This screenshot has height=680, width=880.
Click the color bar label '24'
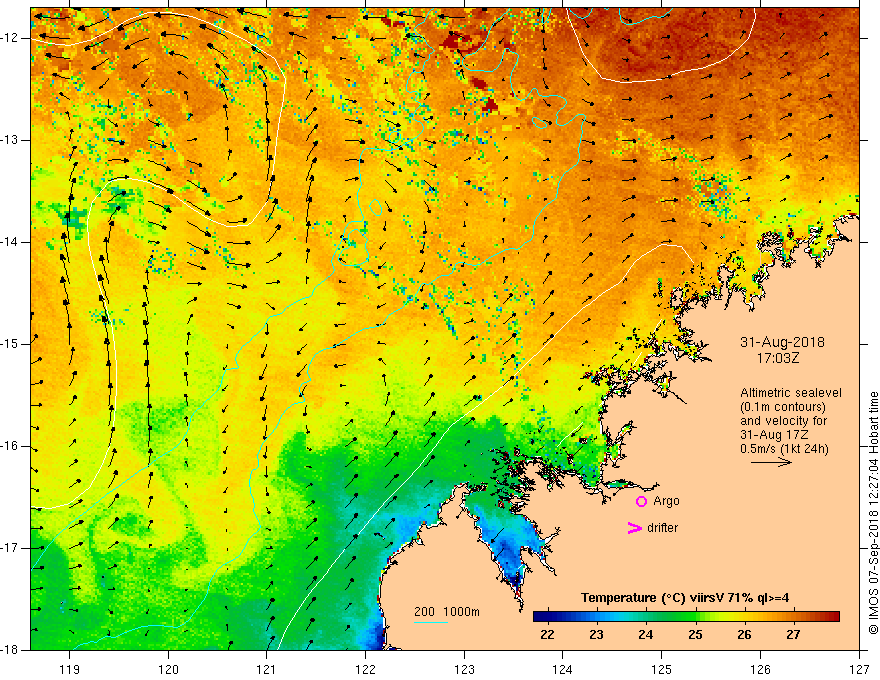pos(645,635)
